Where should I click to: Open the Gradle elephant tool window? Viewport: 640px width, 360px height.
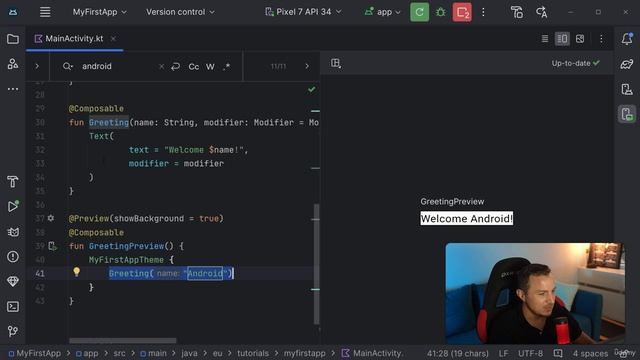(x=627, y=64)
